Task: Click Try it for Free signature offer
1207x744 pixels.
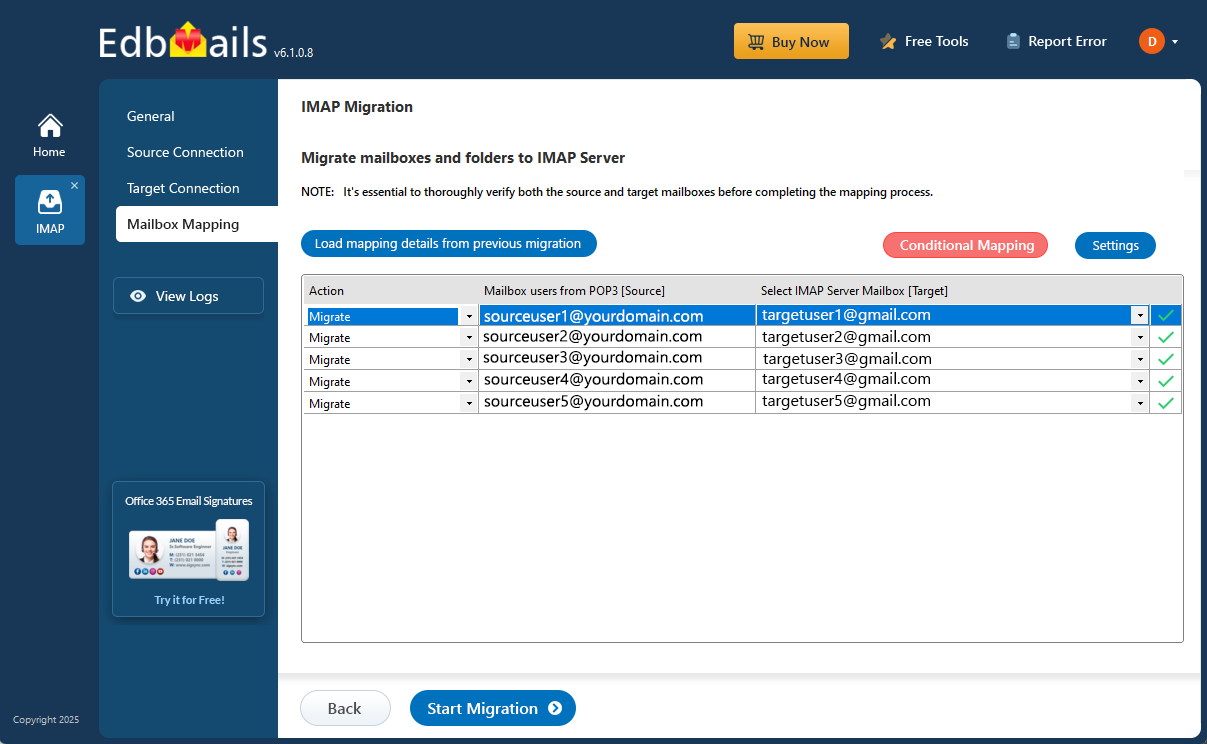Action: 188,599
